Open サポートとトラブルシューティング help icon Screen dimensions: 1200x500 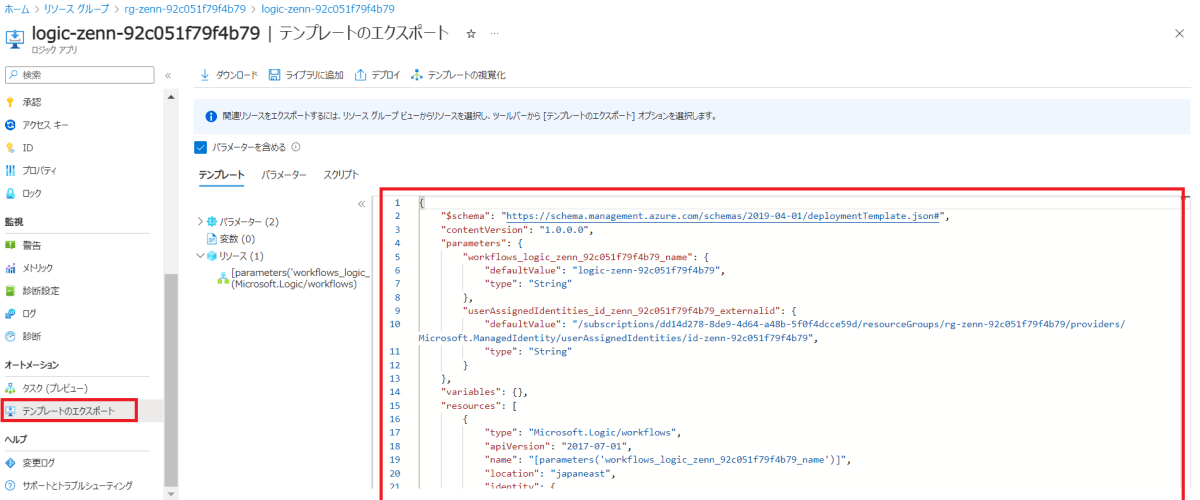(11, 486)
